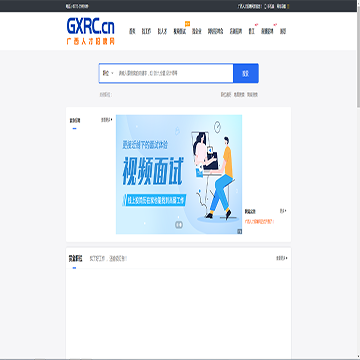This screenshot has width=360, height=360.
Task: Click the blue search button
Action: pyautogui.click(x=246, y=73)
